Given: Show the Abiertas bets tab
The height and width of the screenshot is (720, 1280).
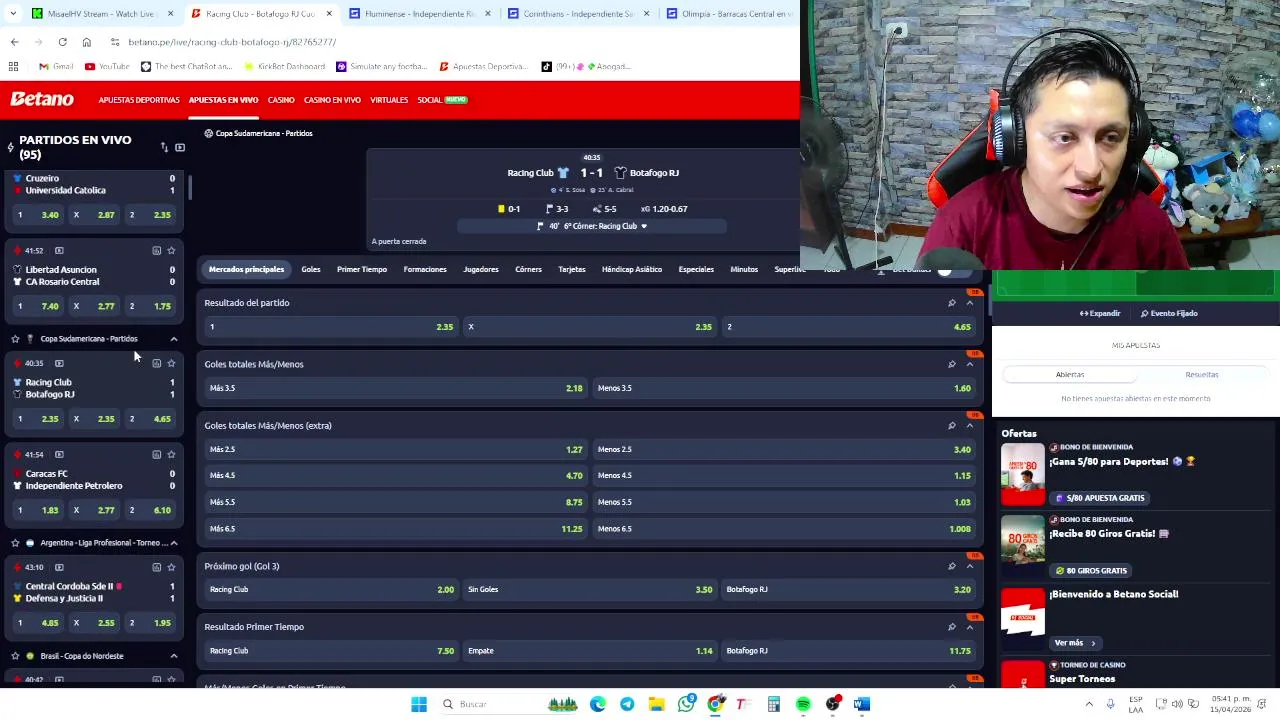Looking at the screenshot, I should 1070,374.
